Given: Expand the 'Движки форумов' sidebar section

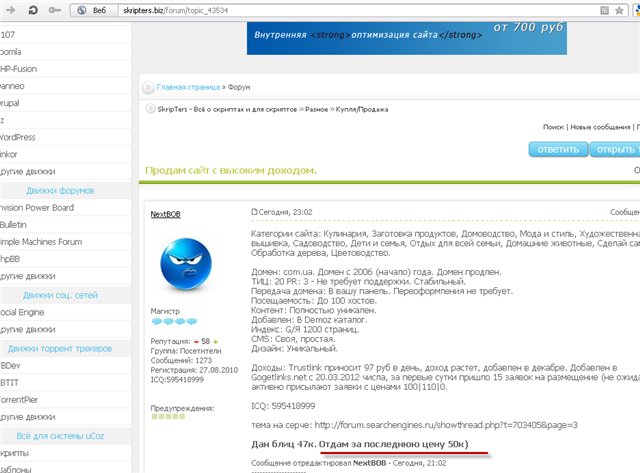Looking at the screenshot, I should coord(60,191).
